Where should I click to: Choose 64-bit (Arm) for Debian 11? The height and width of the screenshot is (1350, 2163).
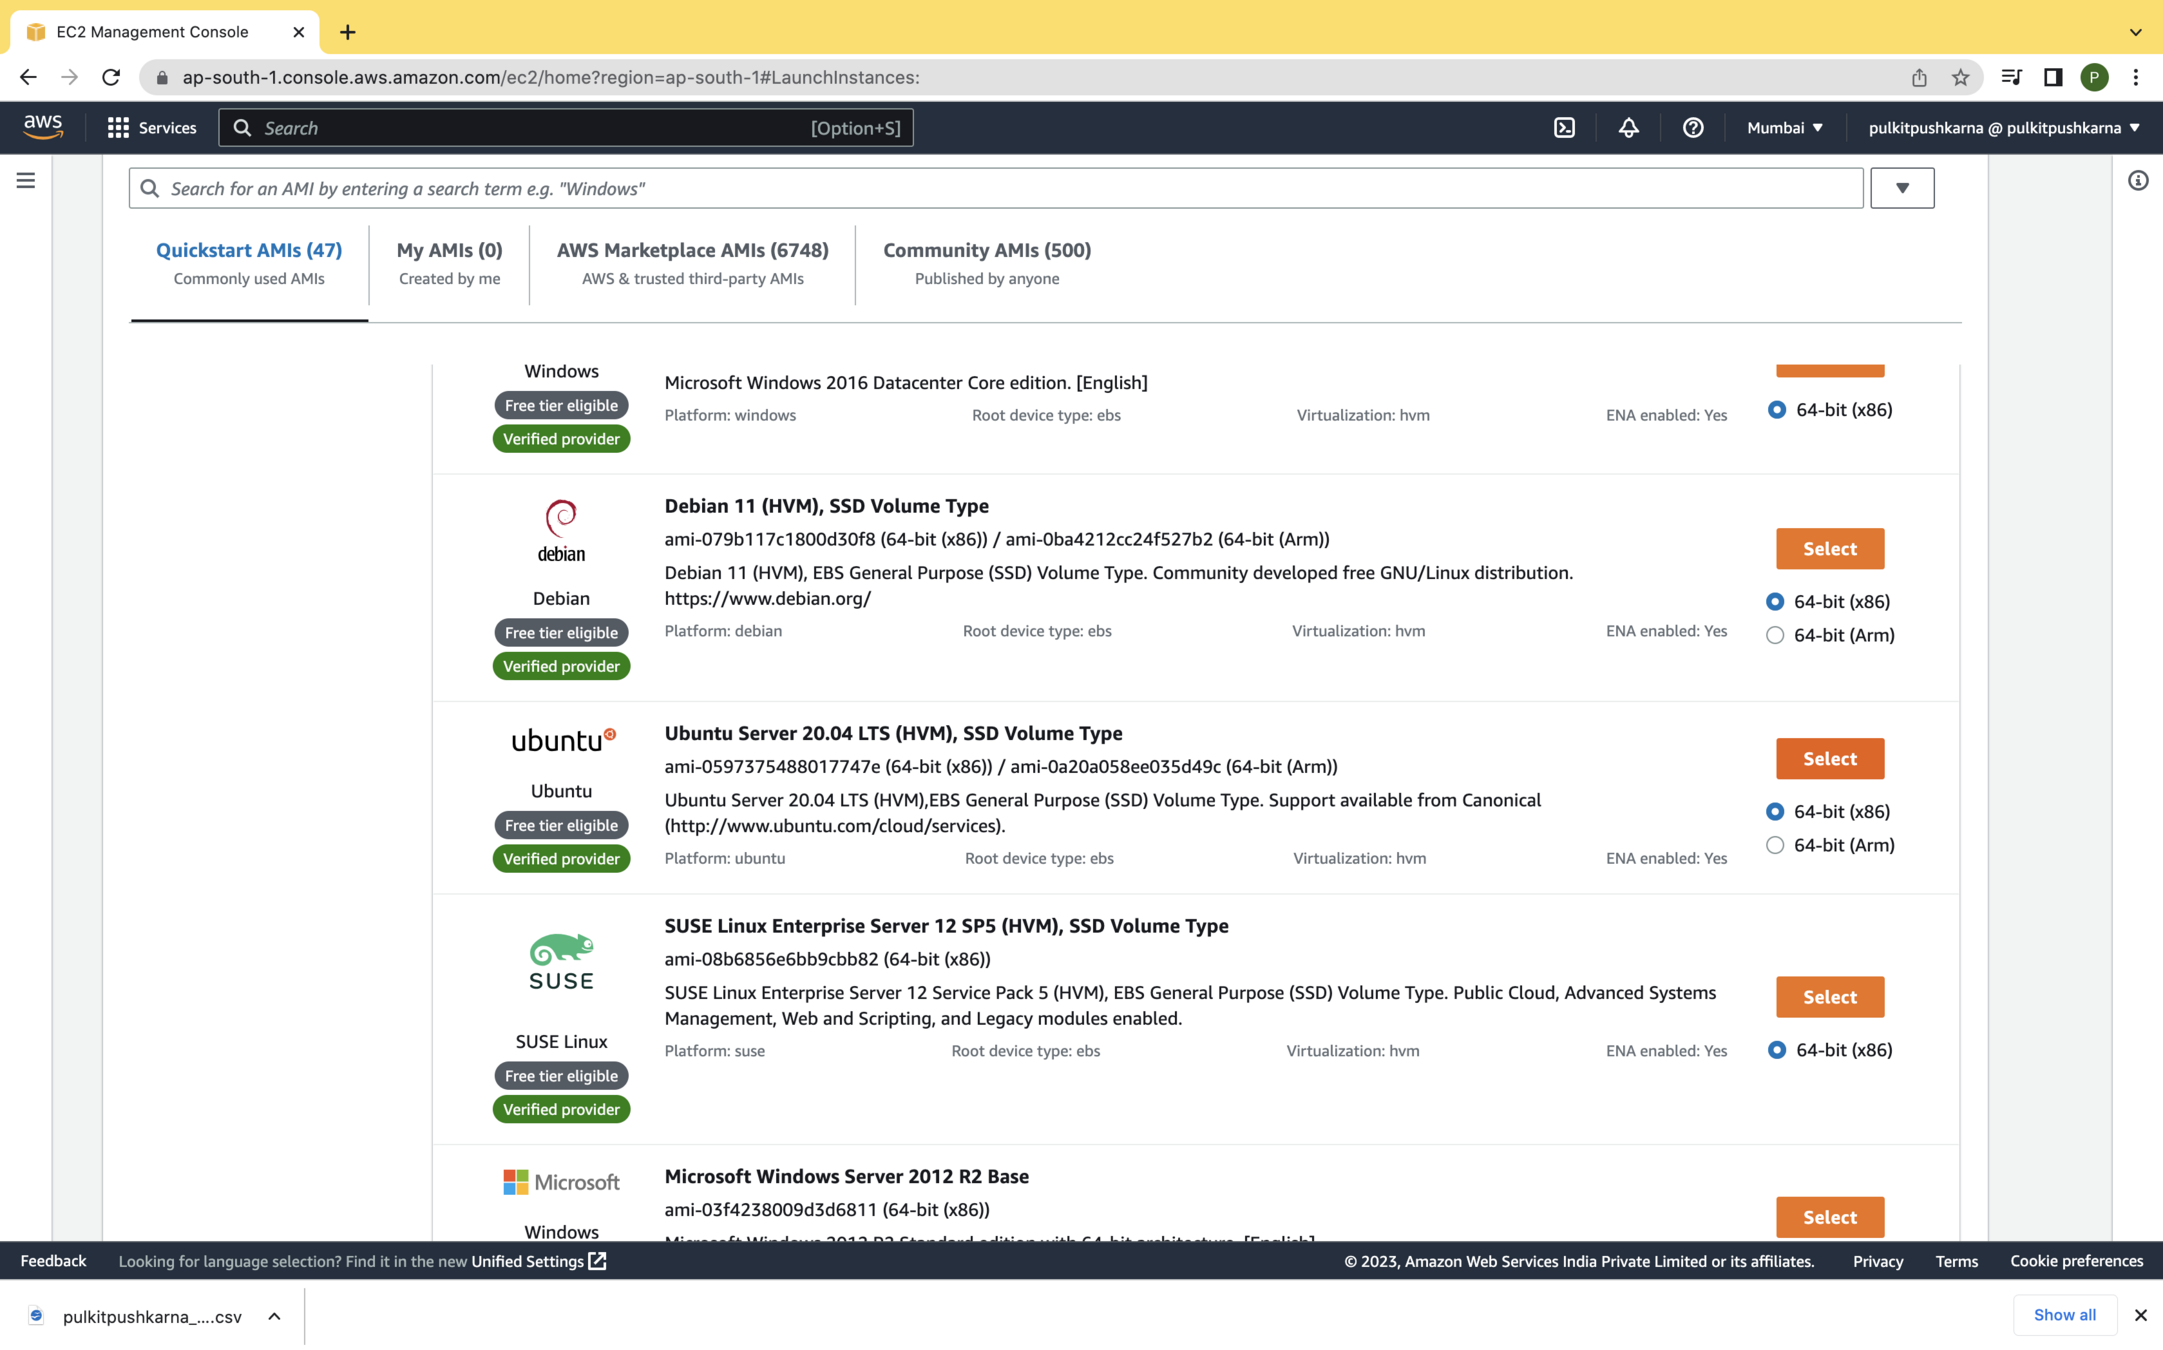coord(1775,635)
